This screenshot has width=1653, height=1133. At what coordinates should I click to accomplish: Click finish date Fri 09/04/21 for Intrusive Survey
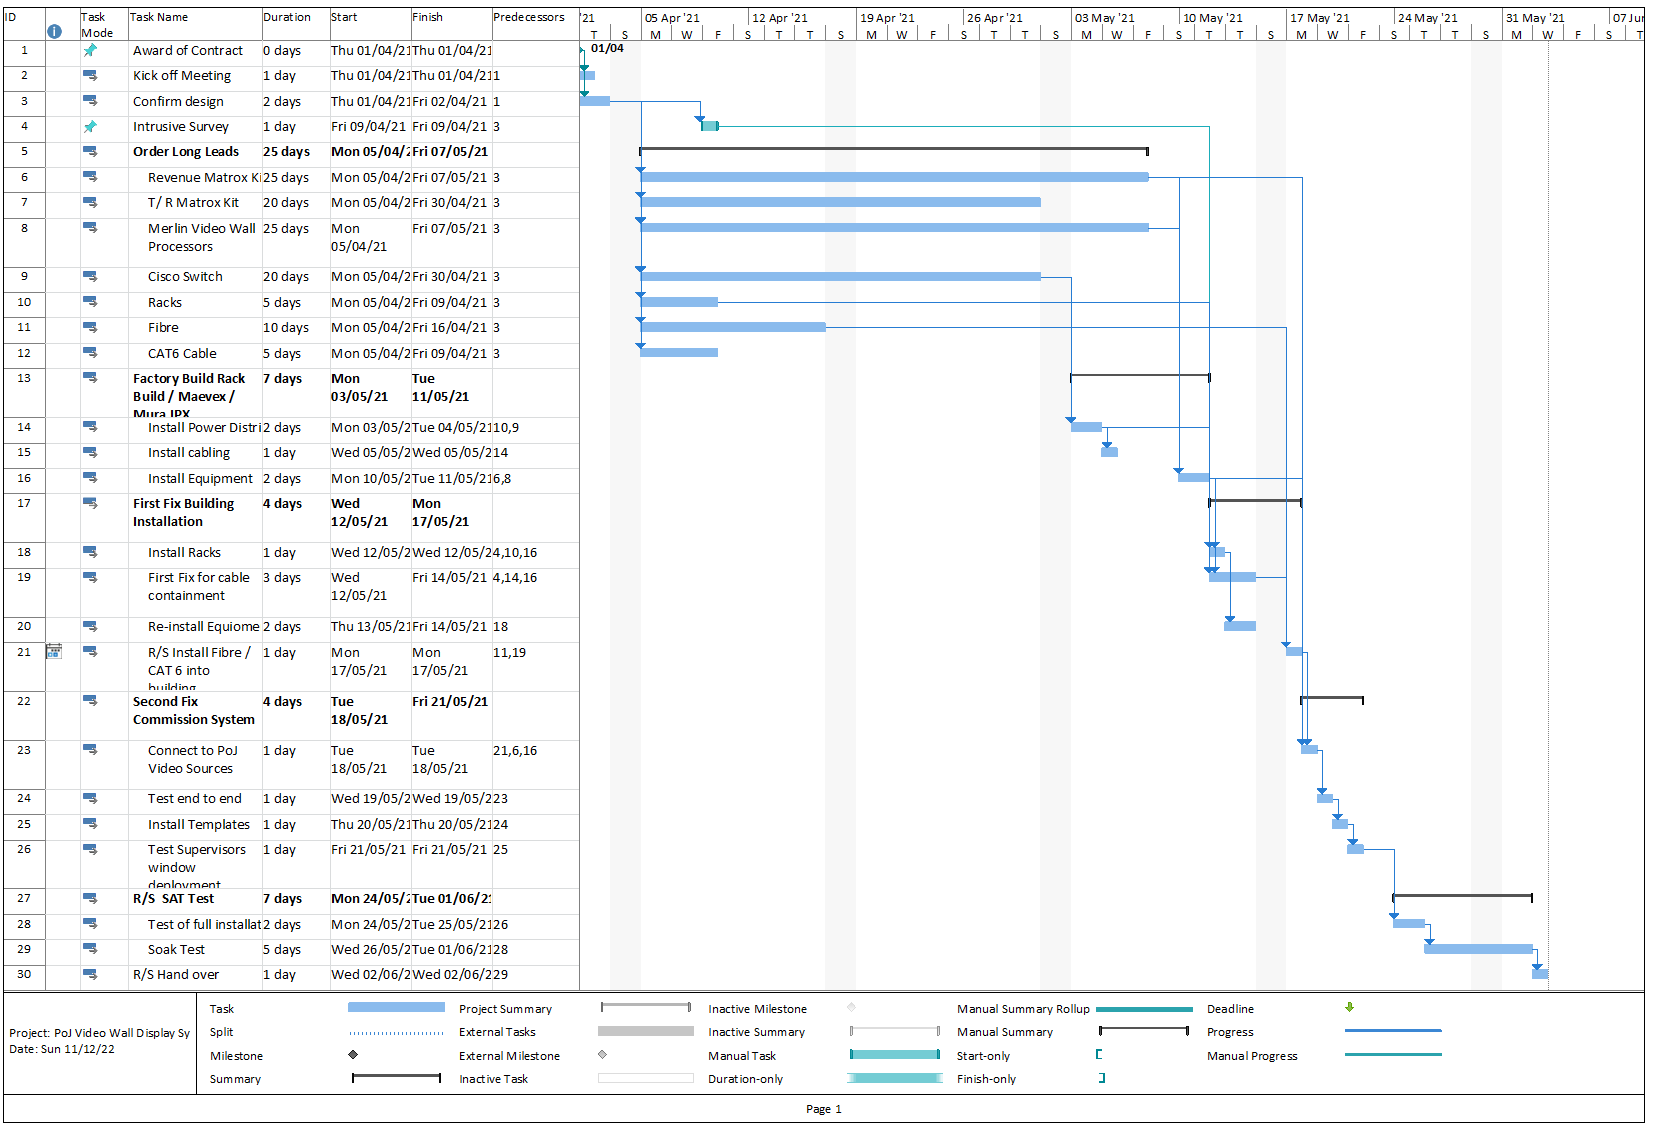click(x=450, y=127)
